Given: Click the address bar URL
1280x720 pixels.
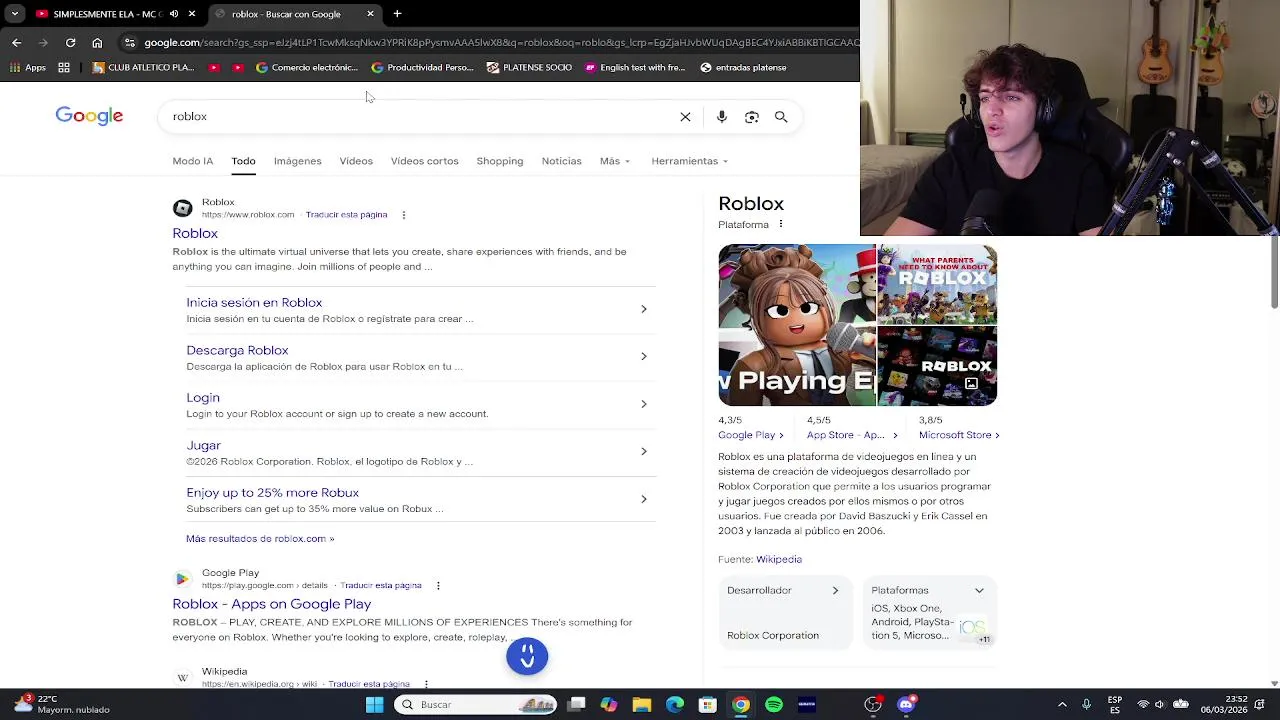Looking at the screenshot, I should pyautogui.click(x=500, y=42).
